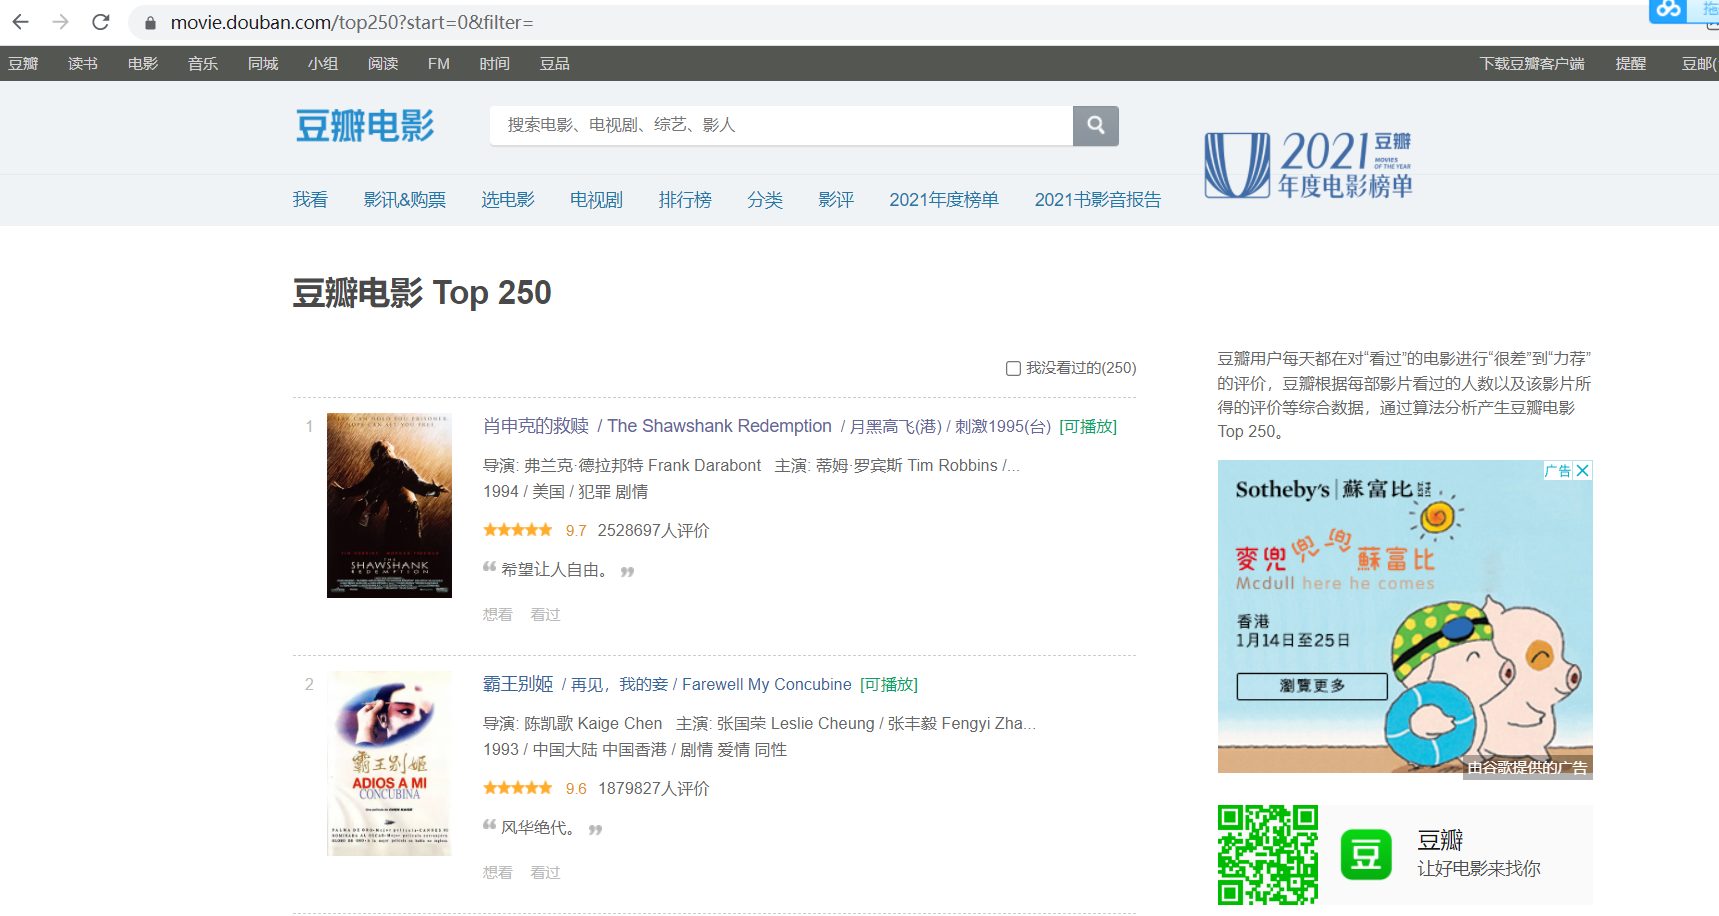This screenshot has height=916, width=1719.
Task: Click the Shawshank five-star rating
Action: (x=517, y=530)
